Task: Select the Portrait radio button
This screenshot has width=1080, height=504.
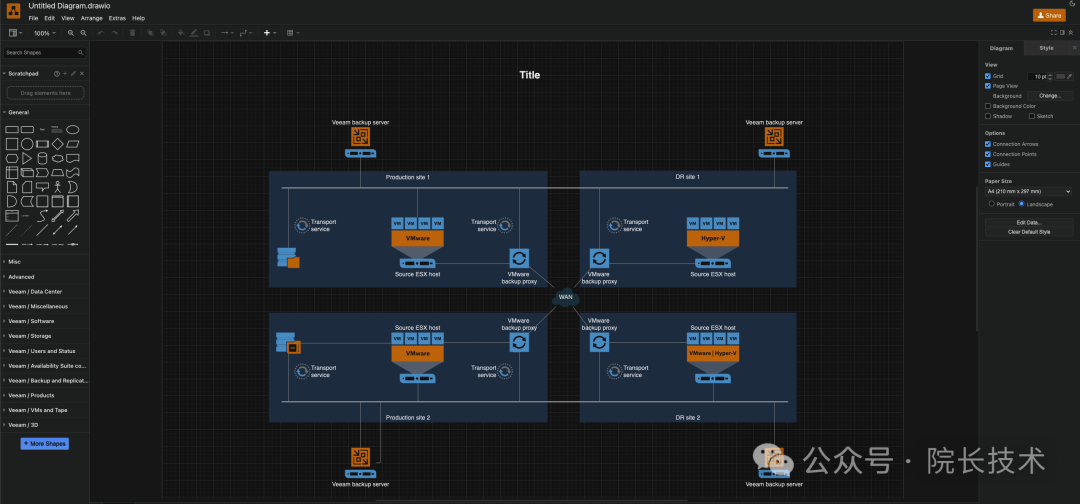Action: (x=991, y=204)
